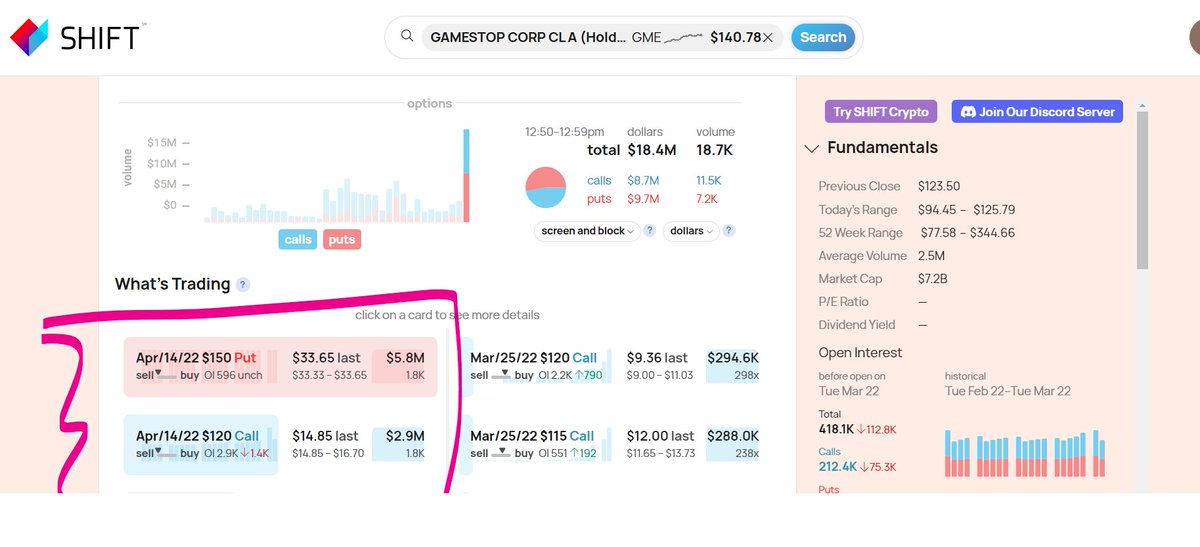Clear the GameStop search with X

click(x=768, y=37)
